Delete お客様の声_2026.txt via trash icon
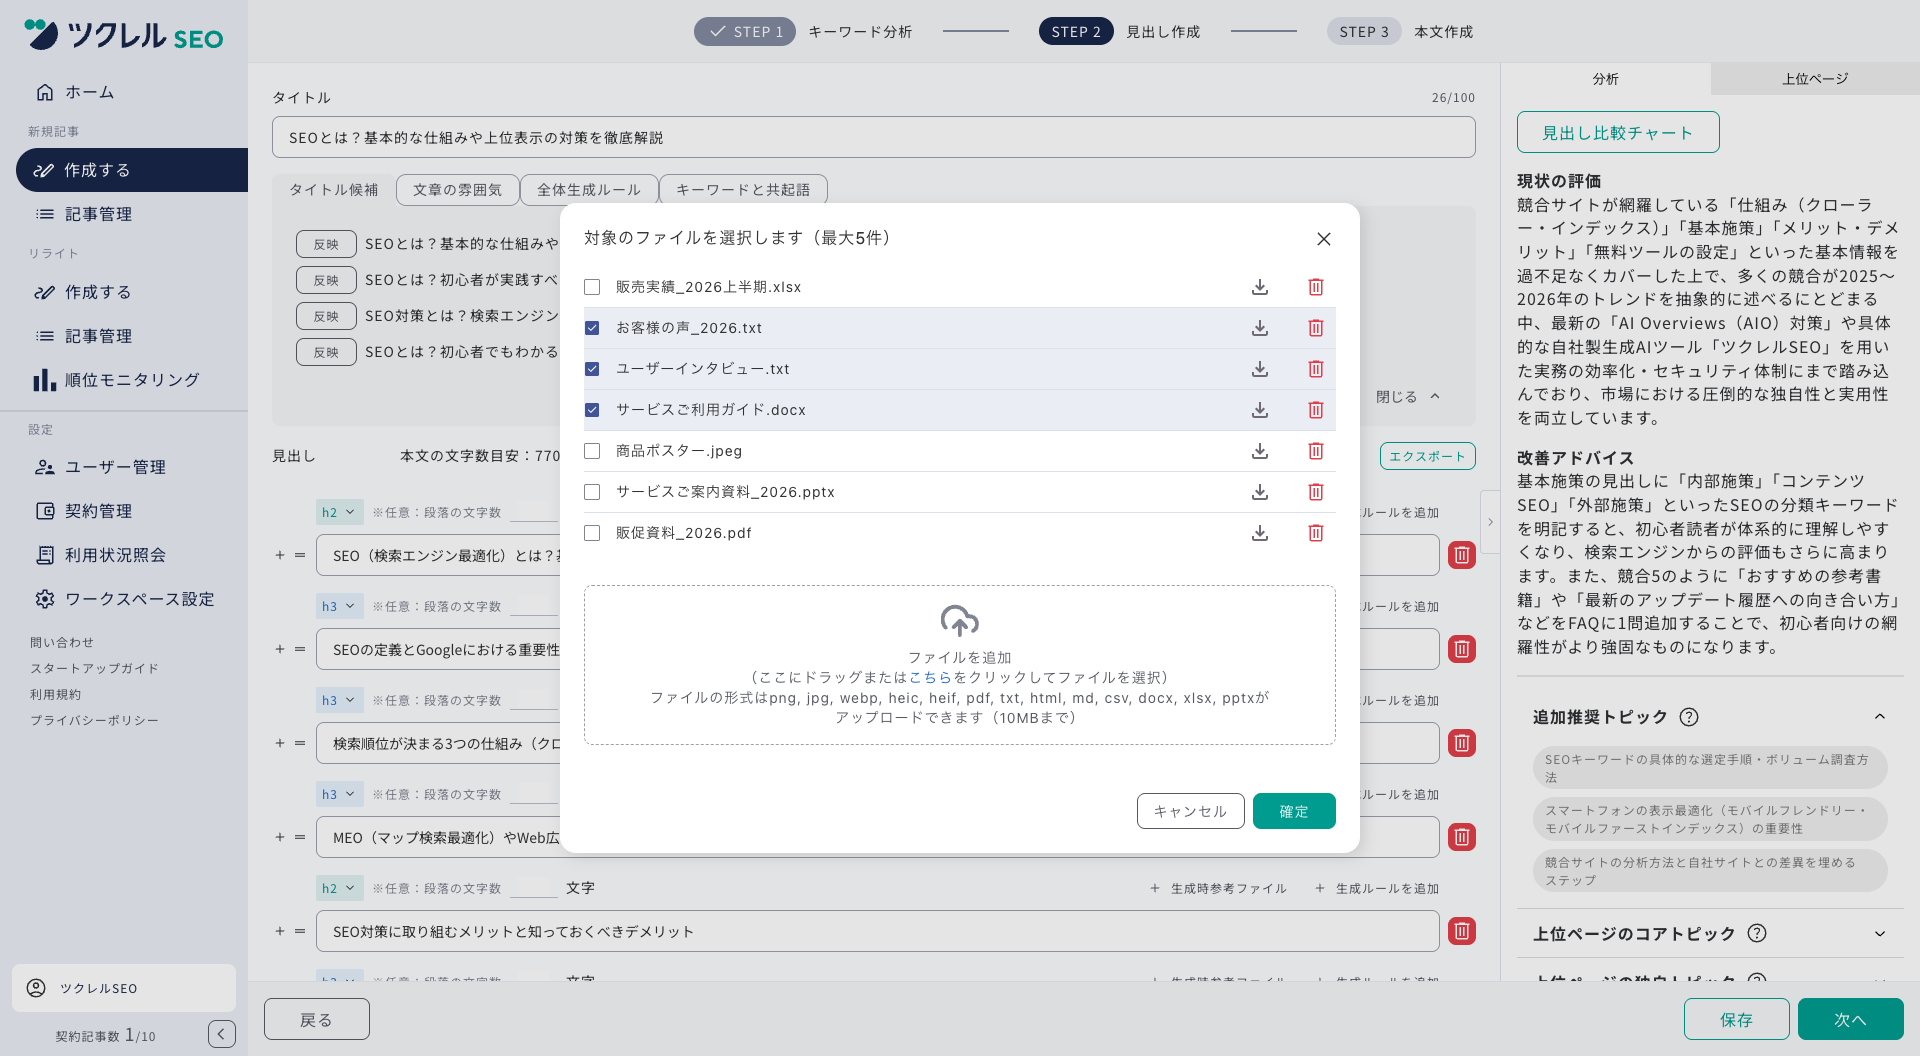Screen dimensions: 1920x1056 click(1316, 328)
